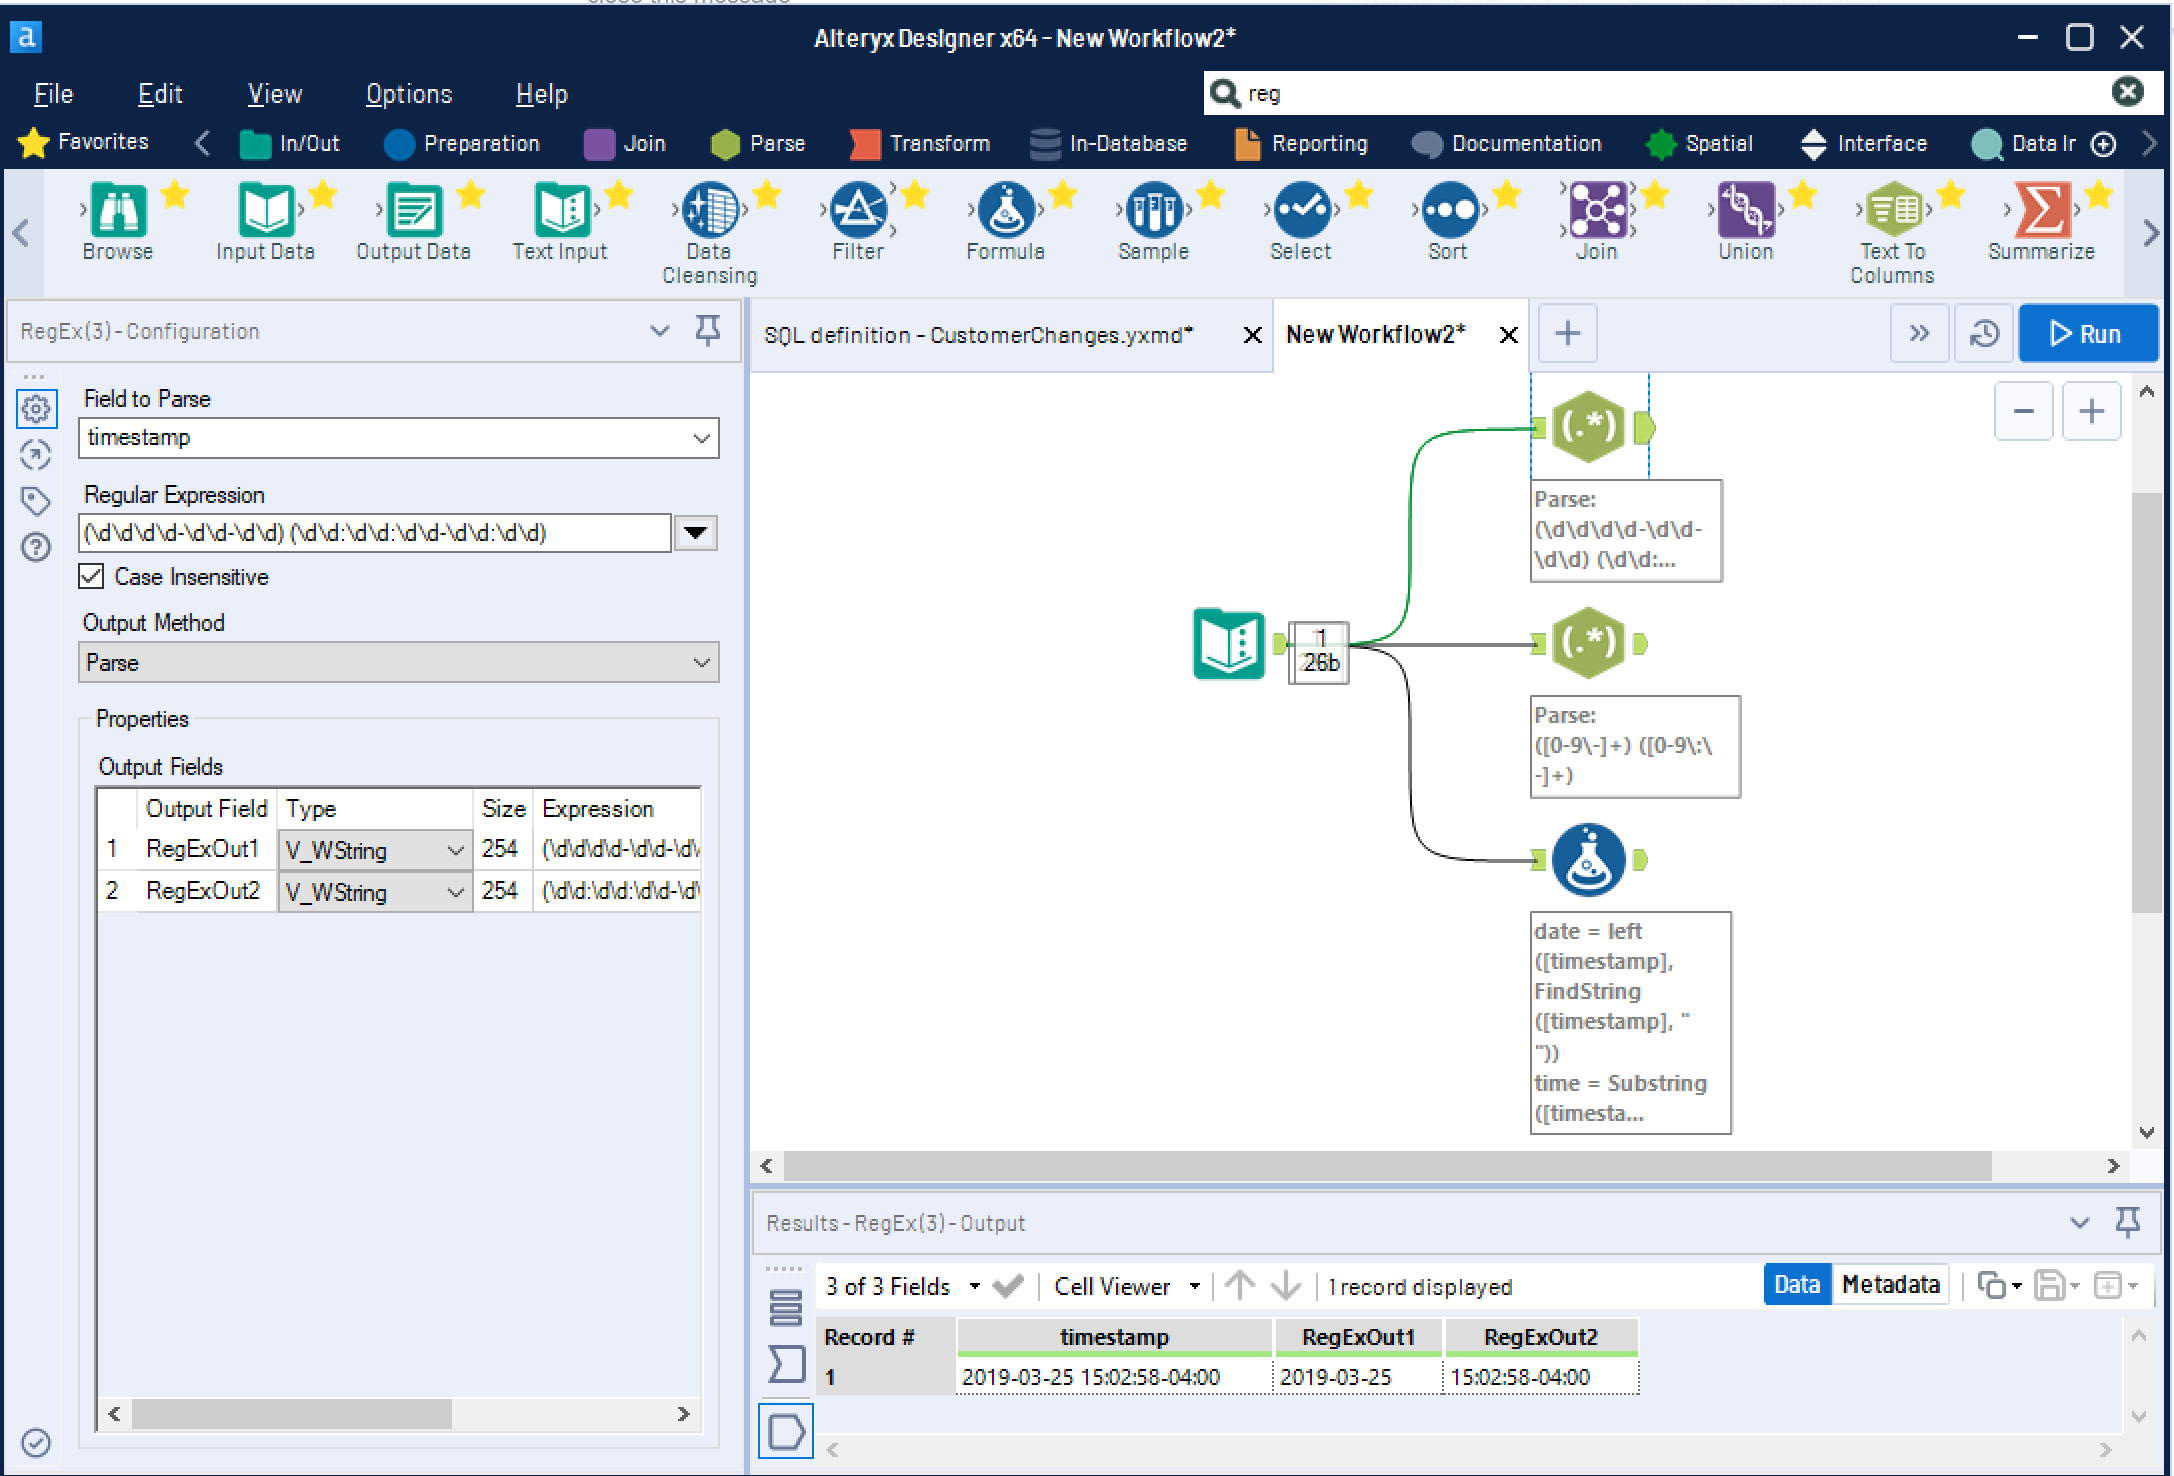Click the canvas zoom in plus button
The image size is (2174, 1476).
2091,411
